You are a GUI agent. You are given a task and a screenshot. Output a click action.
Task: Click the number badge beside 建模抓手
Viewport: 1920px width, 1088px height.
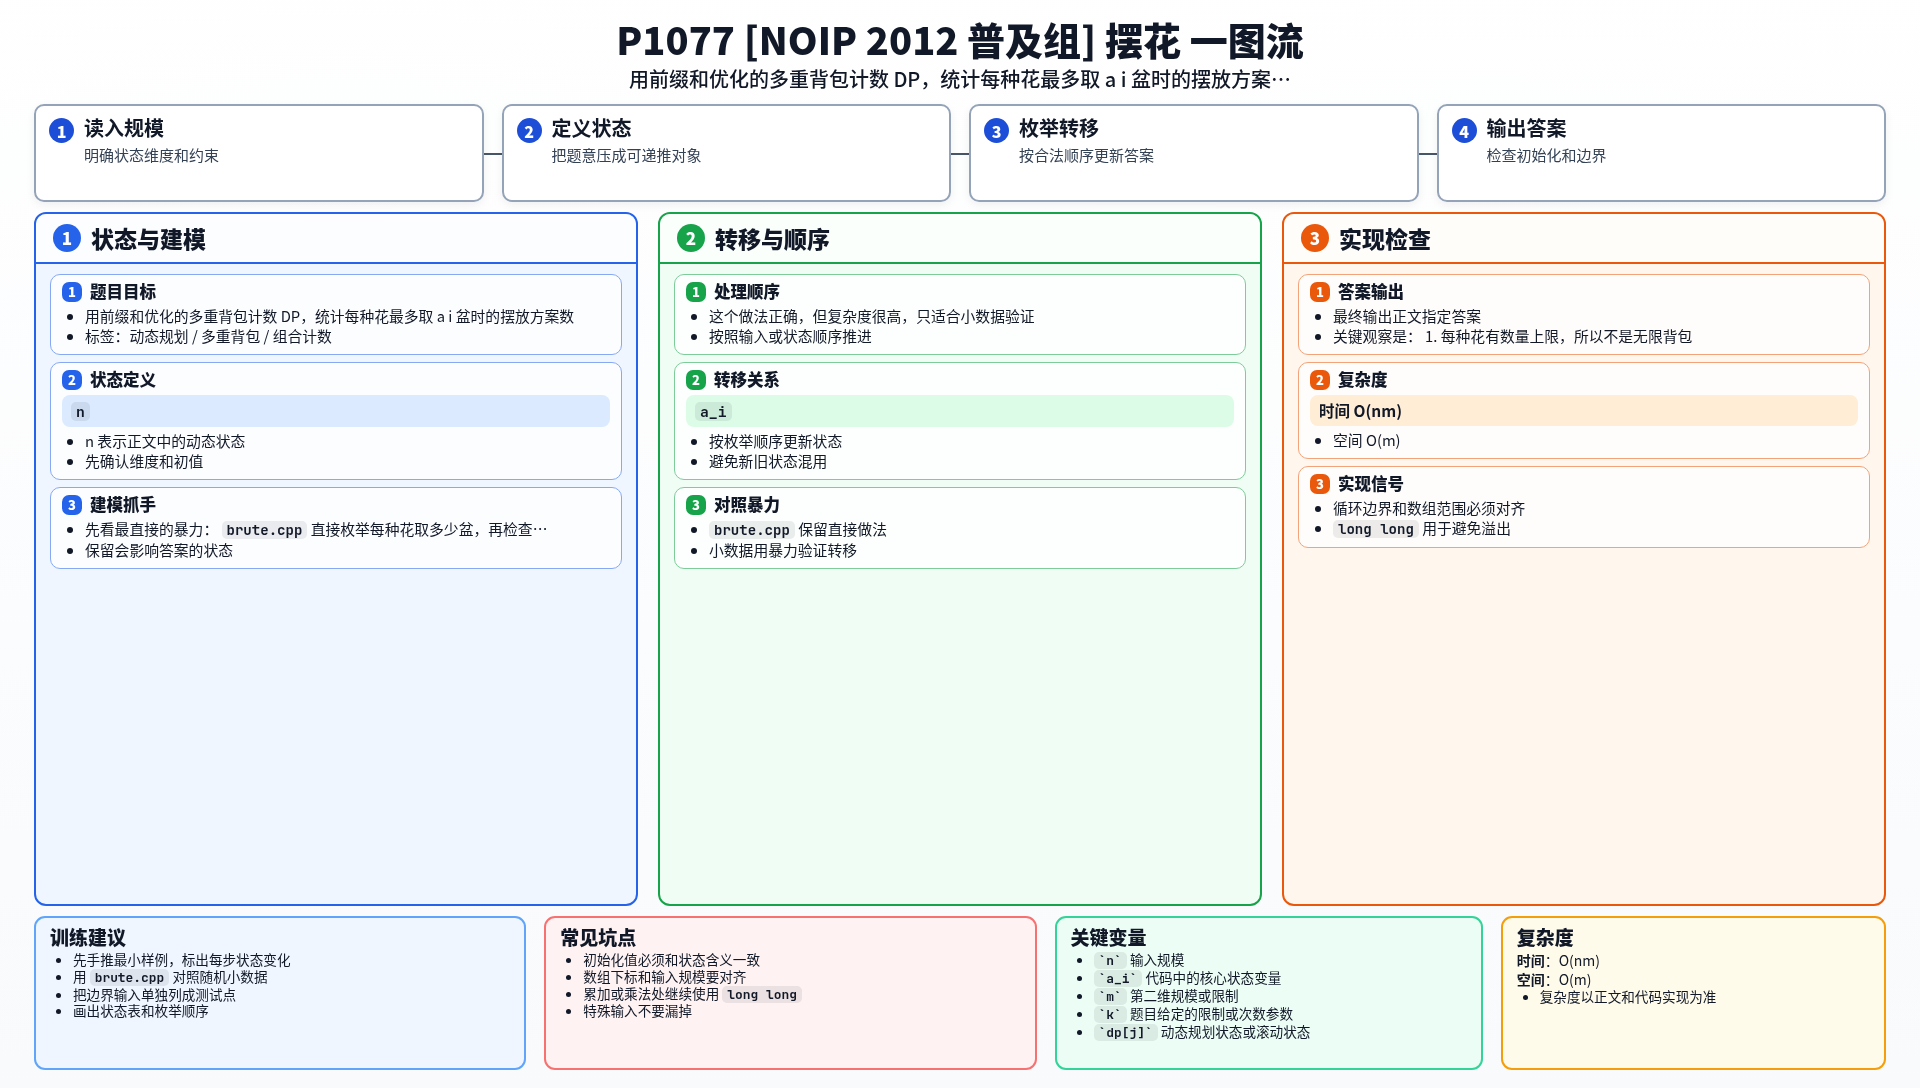(72, 505)
